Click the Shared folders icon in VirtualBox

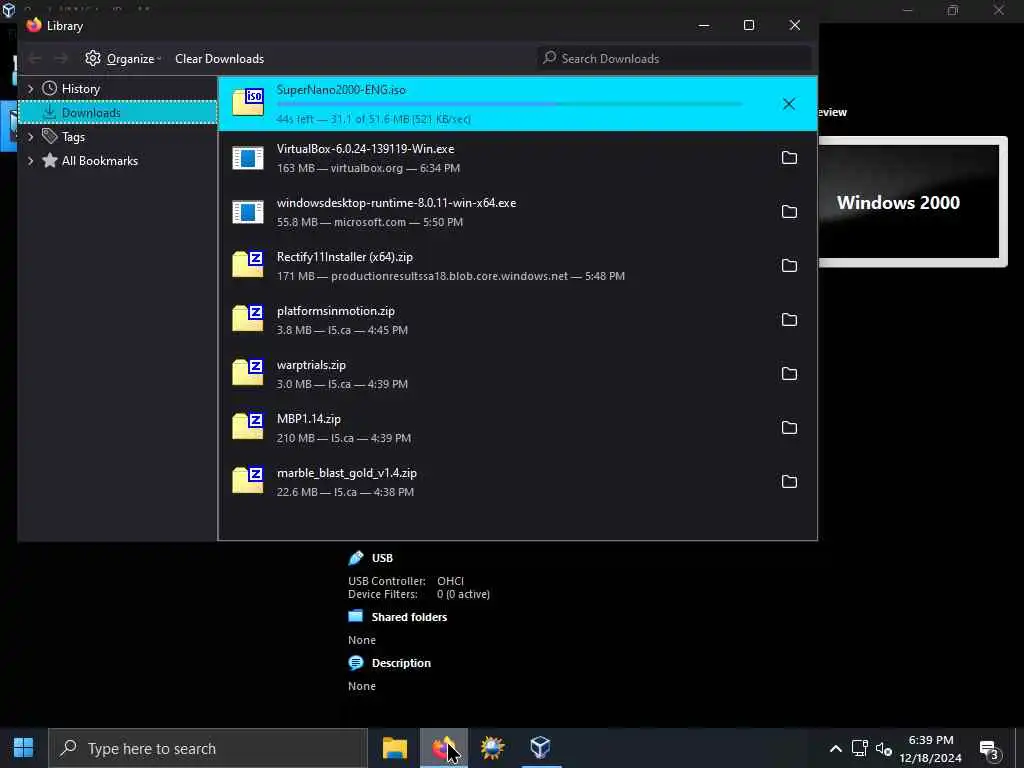click(x=355, y=616)
